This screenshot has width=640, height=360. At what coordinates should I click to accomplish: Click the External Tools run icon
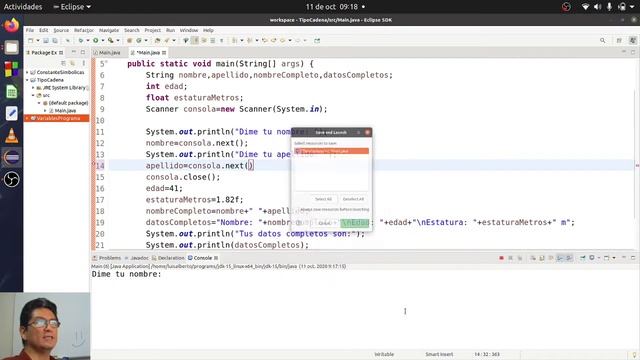[x=111, y=40]
